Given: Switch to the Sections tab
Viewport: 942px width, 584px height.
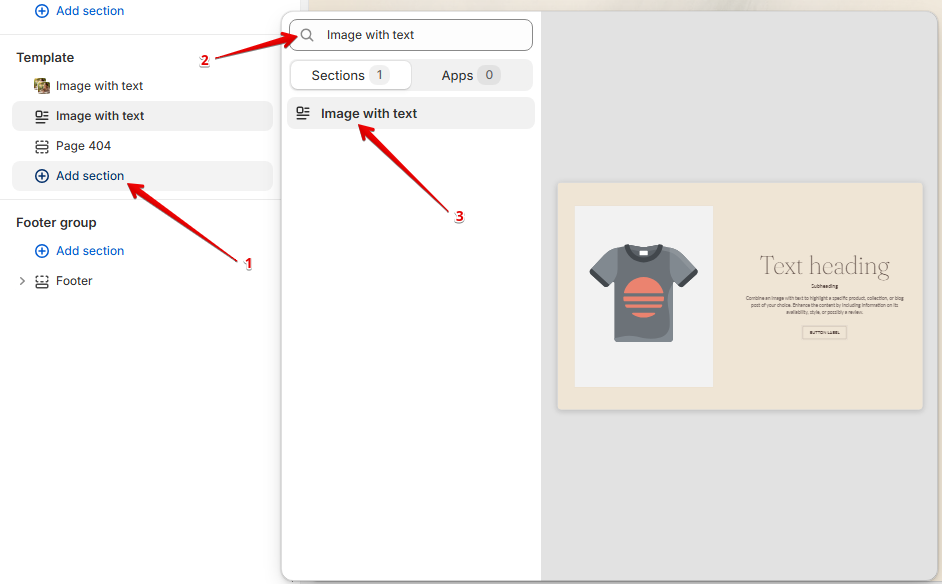Looking at the screenshot, I should [351, 75].
